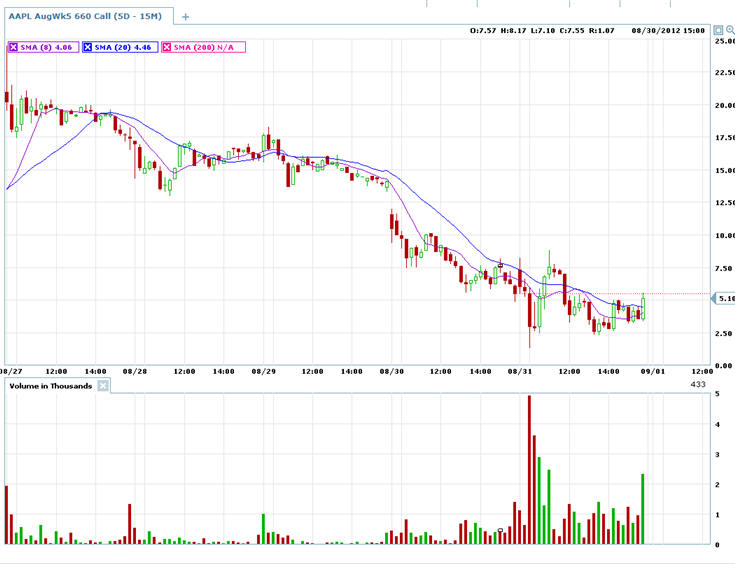Remove the SMA (200) indicator with its X
The width and height of the screenshot is (735, 564).
click(x=166, y=47)
